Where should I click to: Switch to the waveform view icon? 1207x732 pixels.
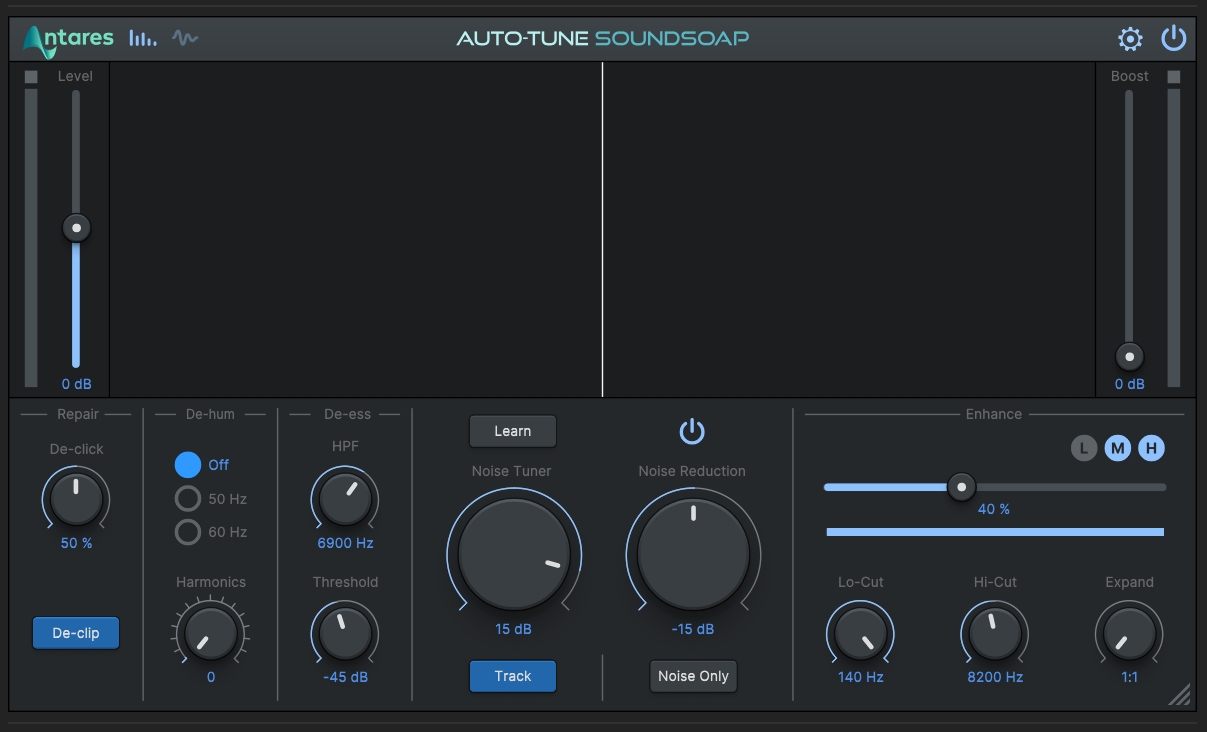click(184, 39)
